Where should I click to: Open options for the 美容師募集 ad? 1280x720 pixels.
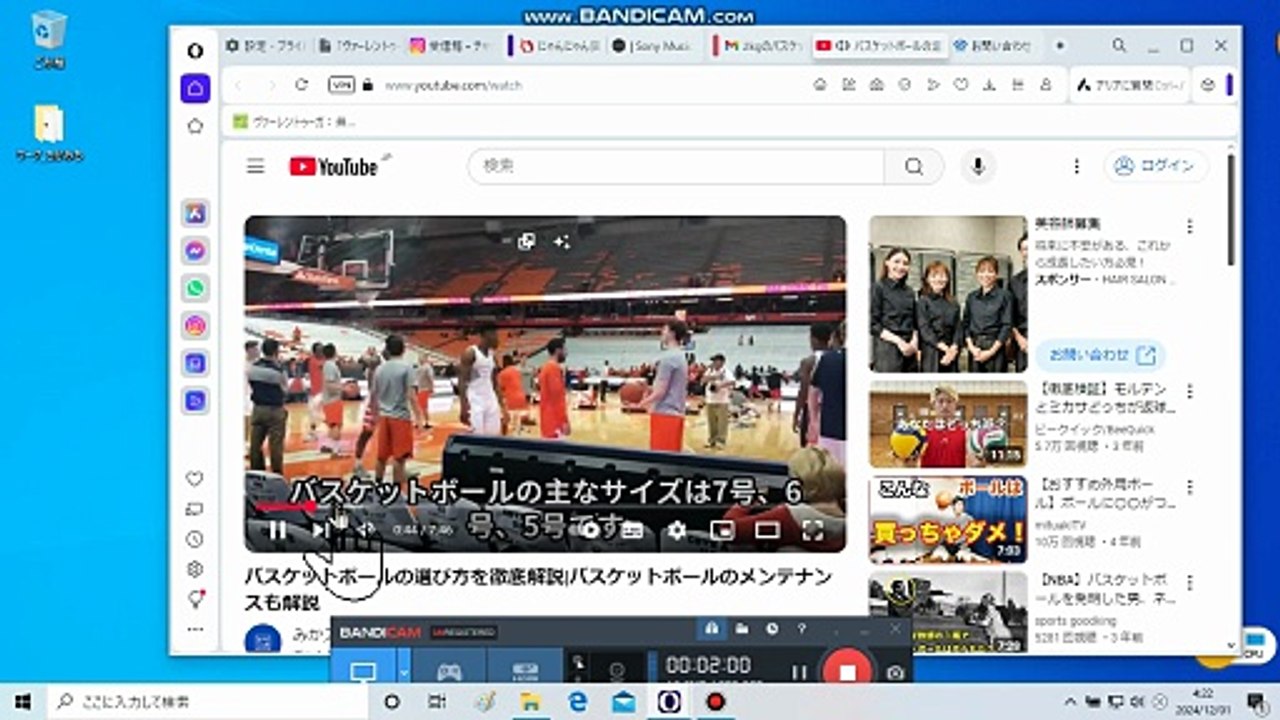coord(1190,226)
